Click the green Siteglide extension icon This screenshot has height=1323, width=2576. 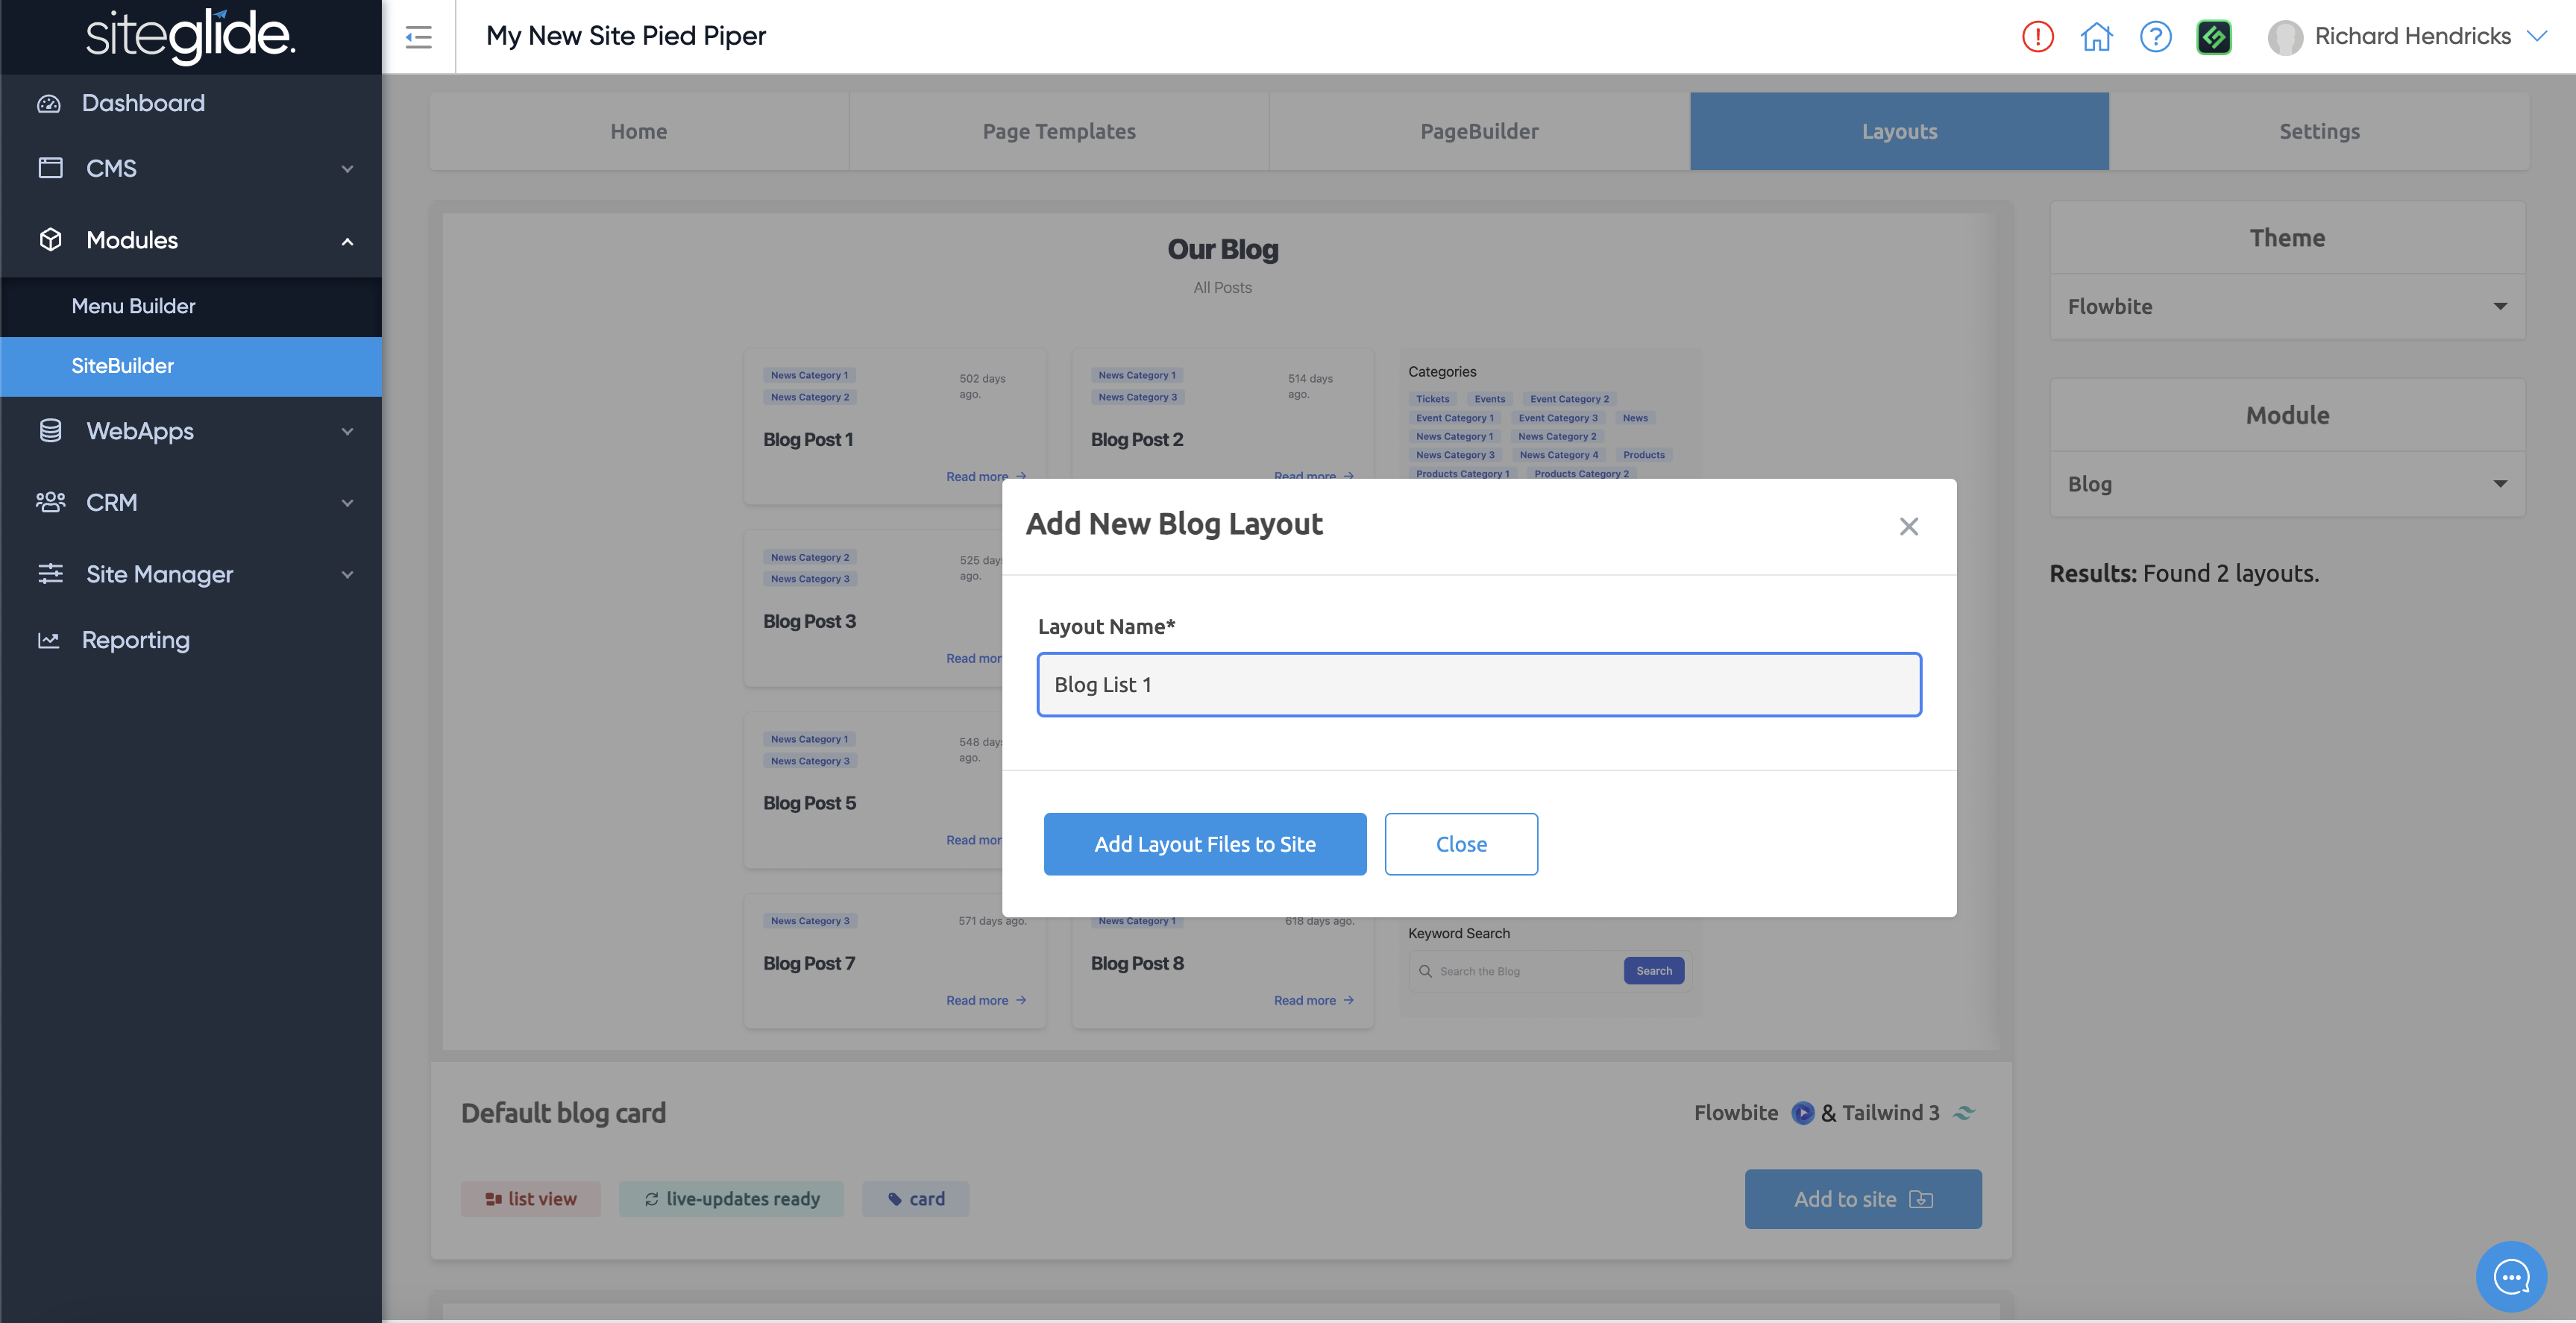[2213, 37]
